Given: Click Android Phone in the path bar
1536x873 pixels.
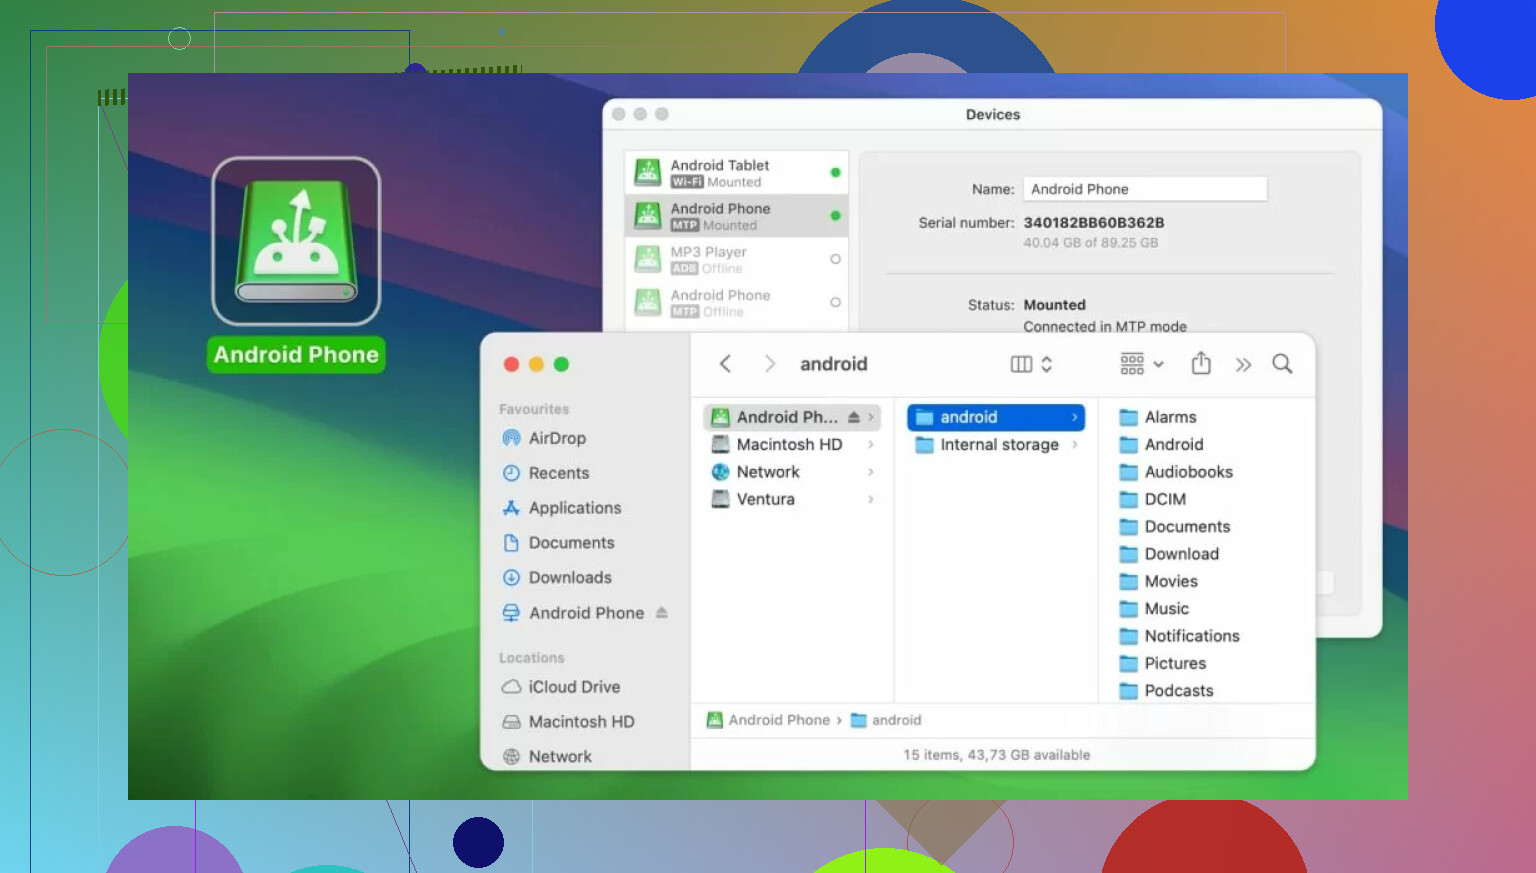Looking at the screenshot, I should coord(769,720).
